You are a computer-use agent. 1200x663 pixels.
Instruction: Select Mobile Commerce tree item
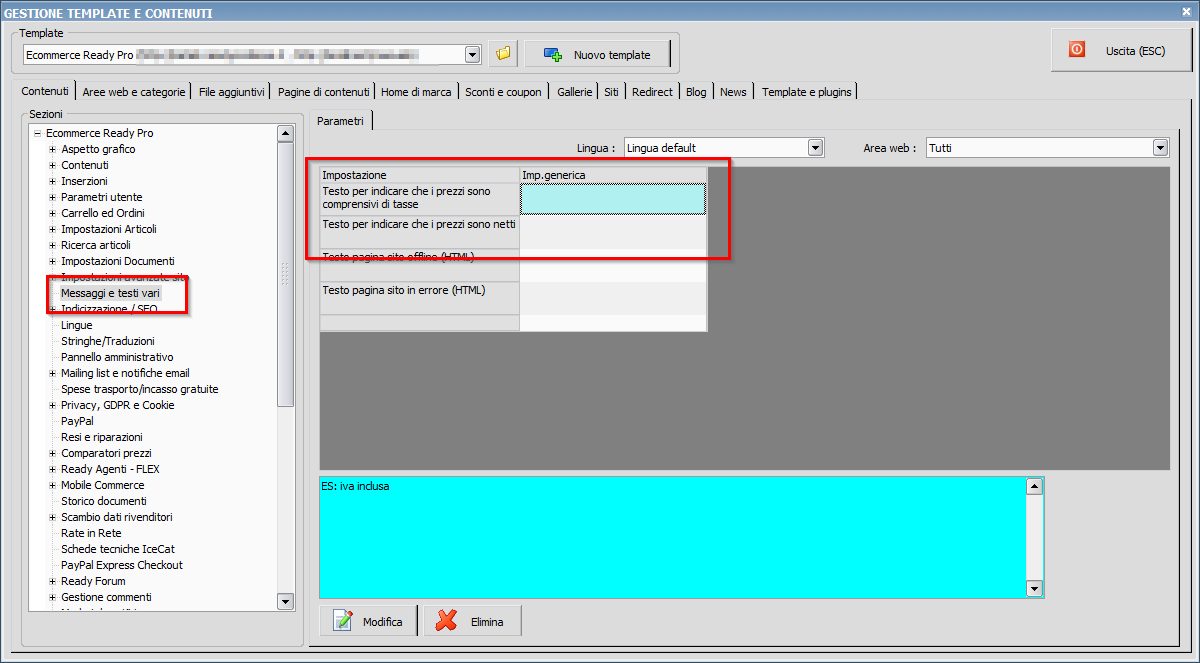[102, 485]
